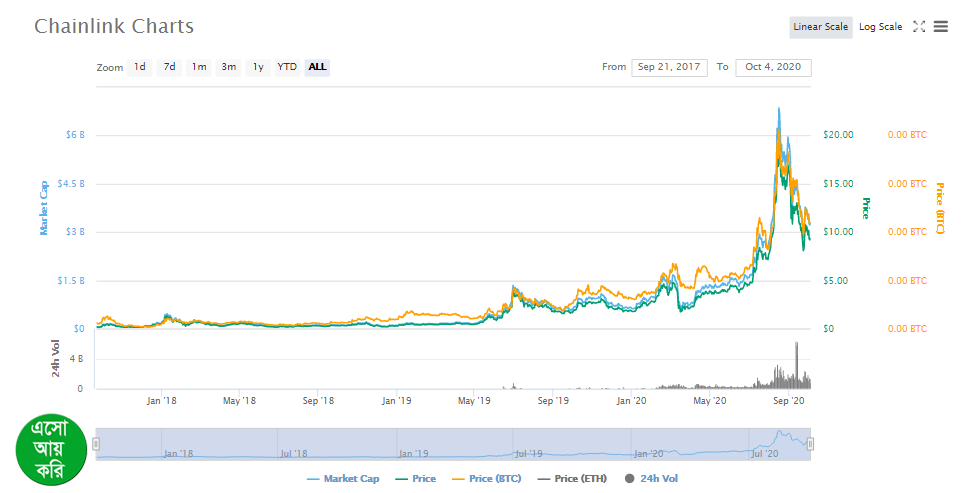Set zoom range to 7d
This screenshot has width=975, height=493.
[x=170, y=67]
